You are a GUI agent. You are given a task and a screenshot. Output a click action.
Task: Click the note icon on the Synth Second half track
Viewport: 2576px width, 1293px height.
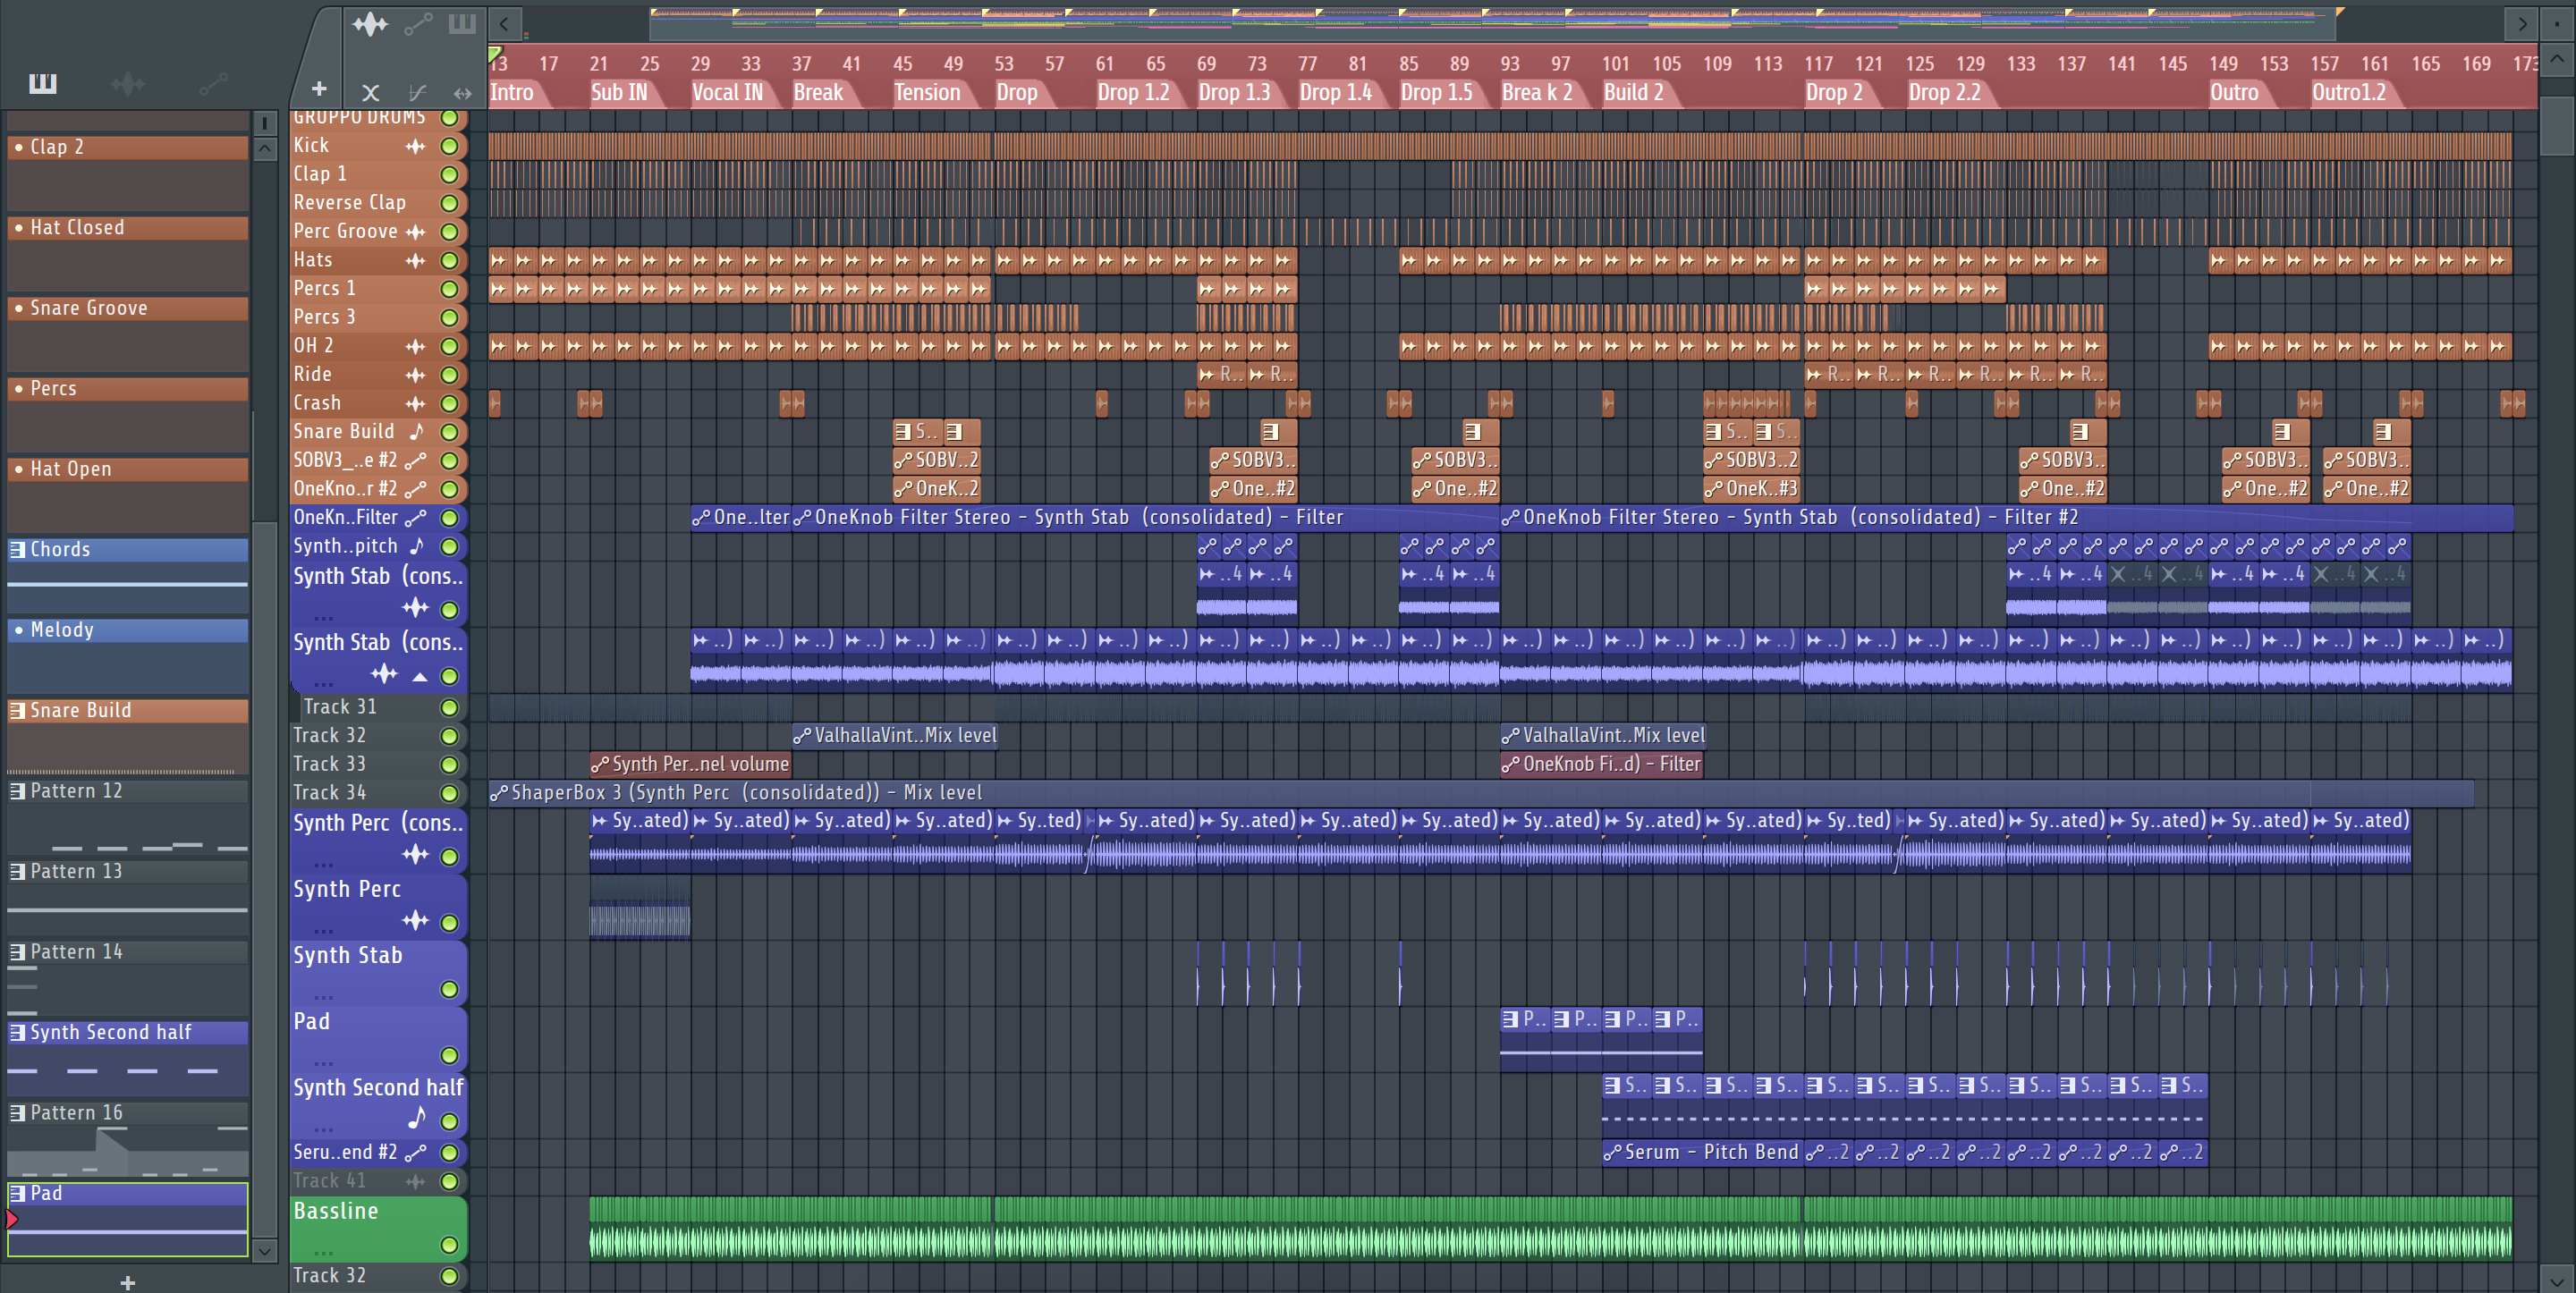coord(416,1118)
